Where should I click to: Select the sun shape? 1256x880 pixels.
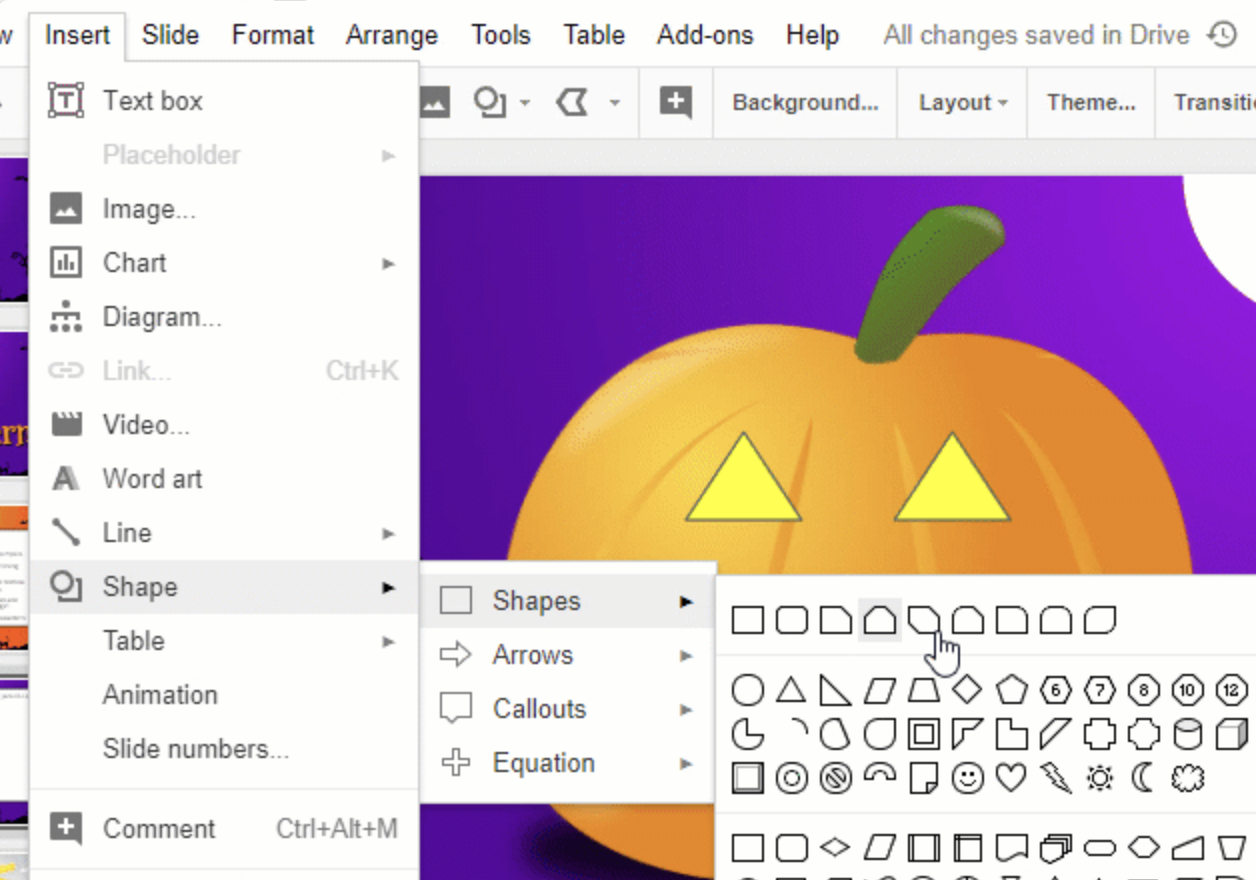pos(1100,778)
